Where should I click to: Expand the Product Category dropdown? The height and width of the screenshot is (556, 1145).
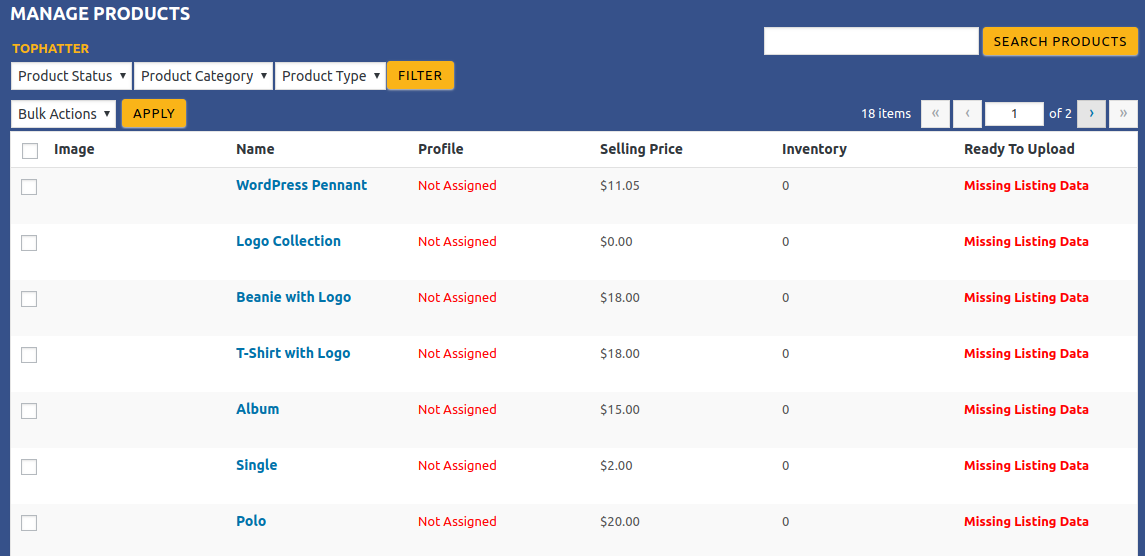pos(204,76)
